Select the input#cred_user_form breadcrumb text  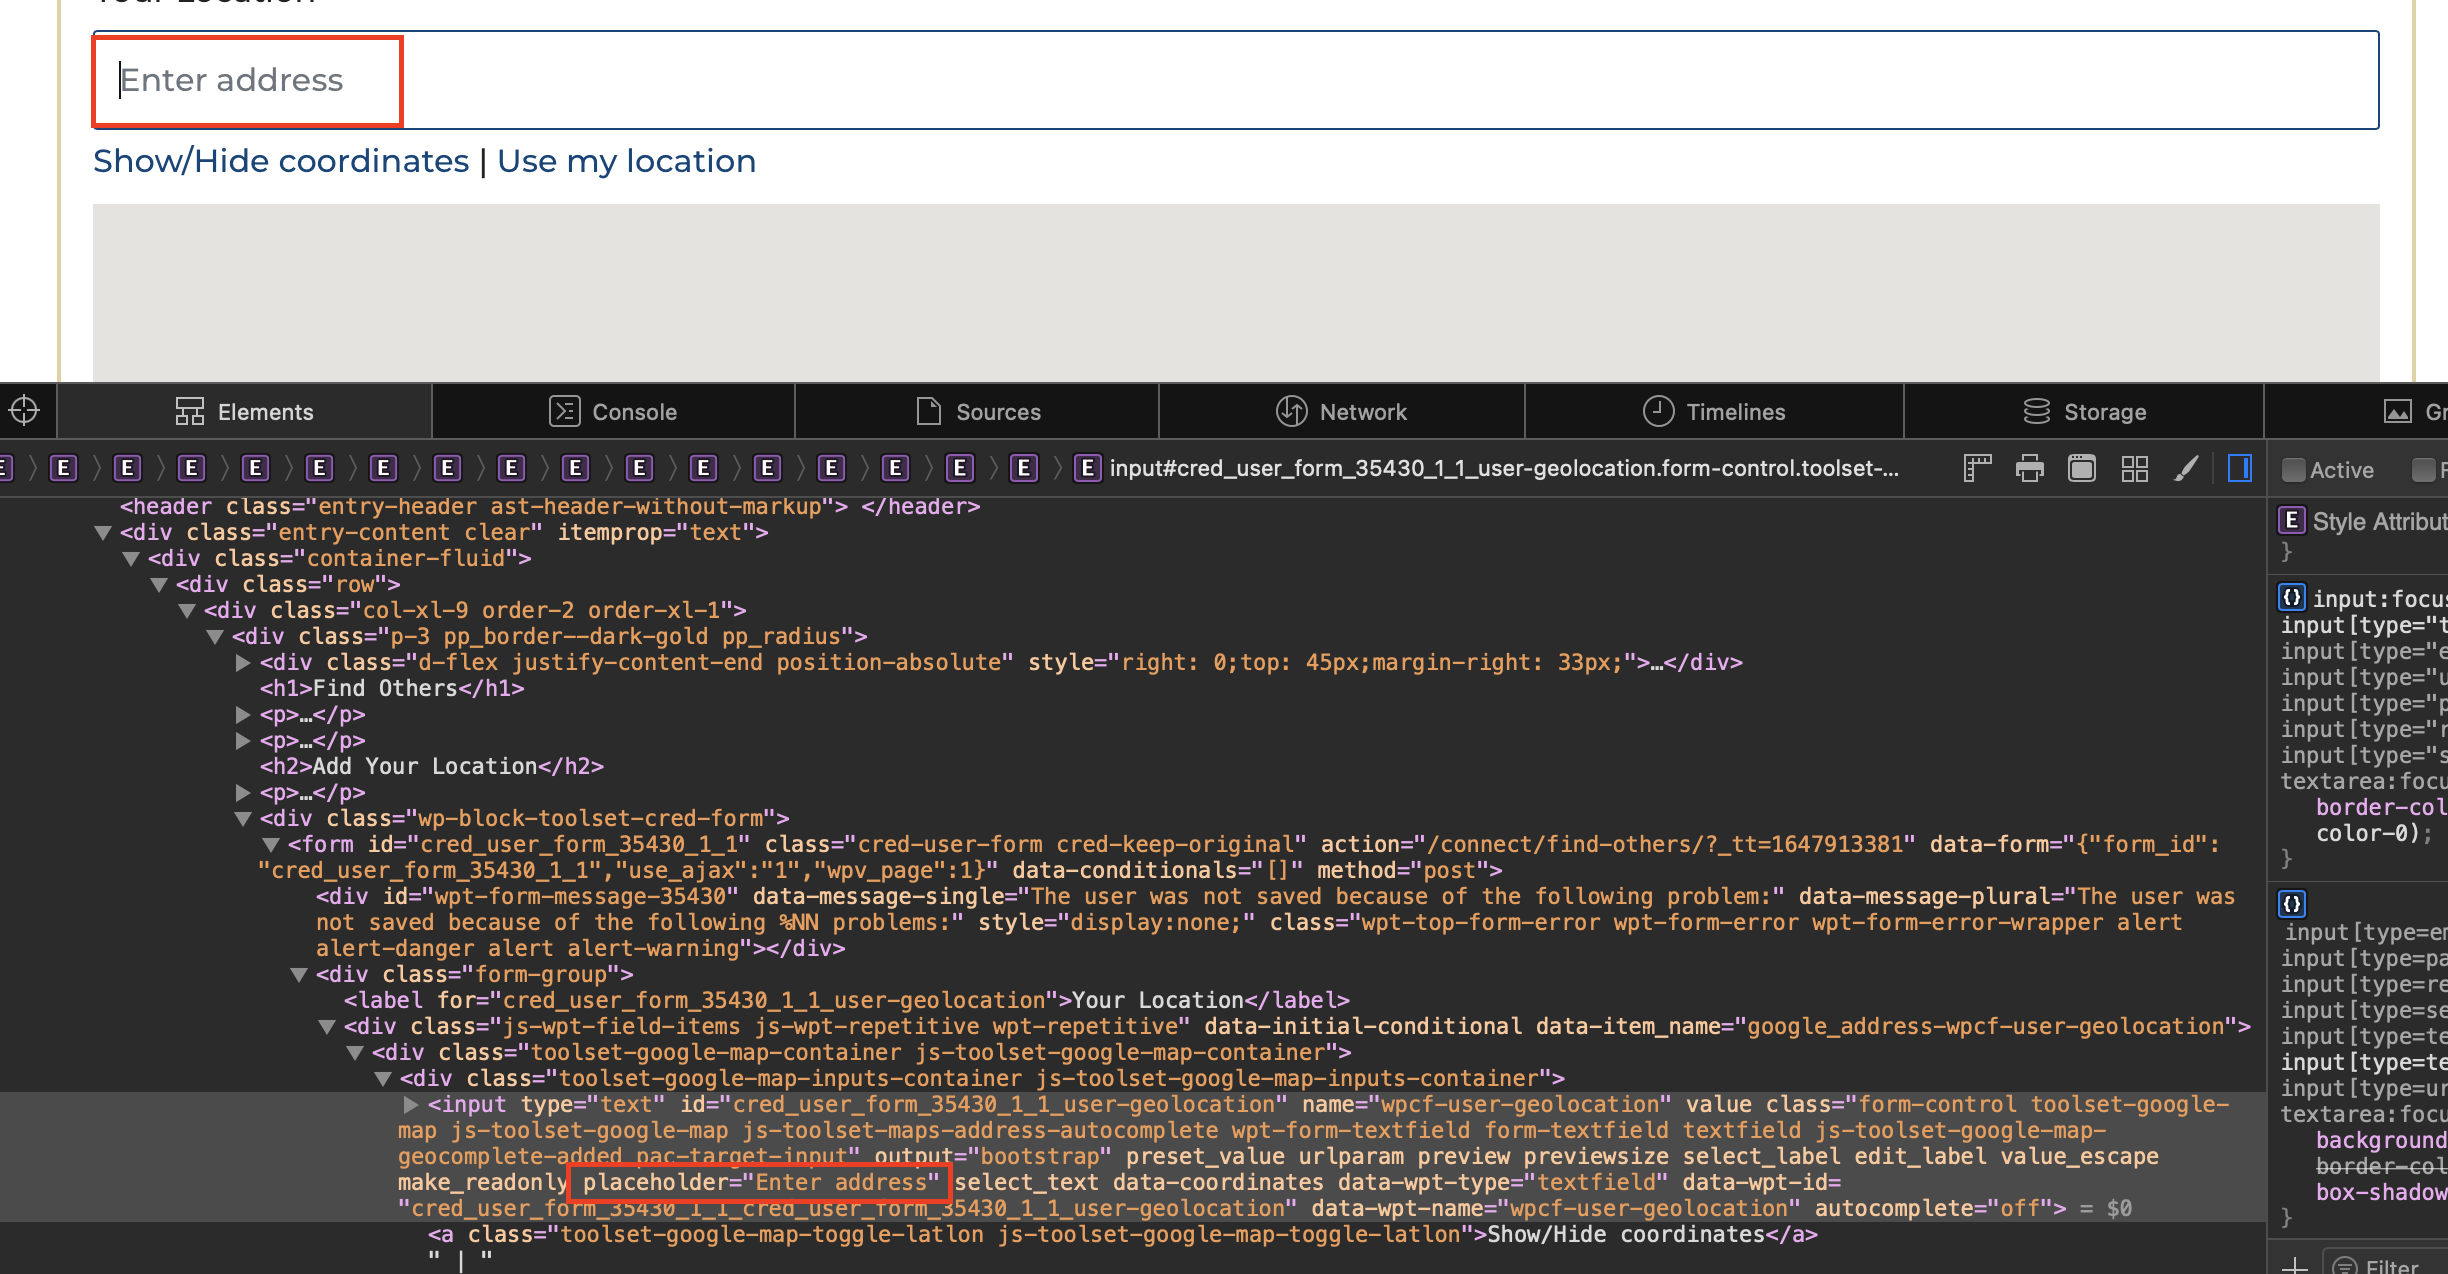point(1504,468)
